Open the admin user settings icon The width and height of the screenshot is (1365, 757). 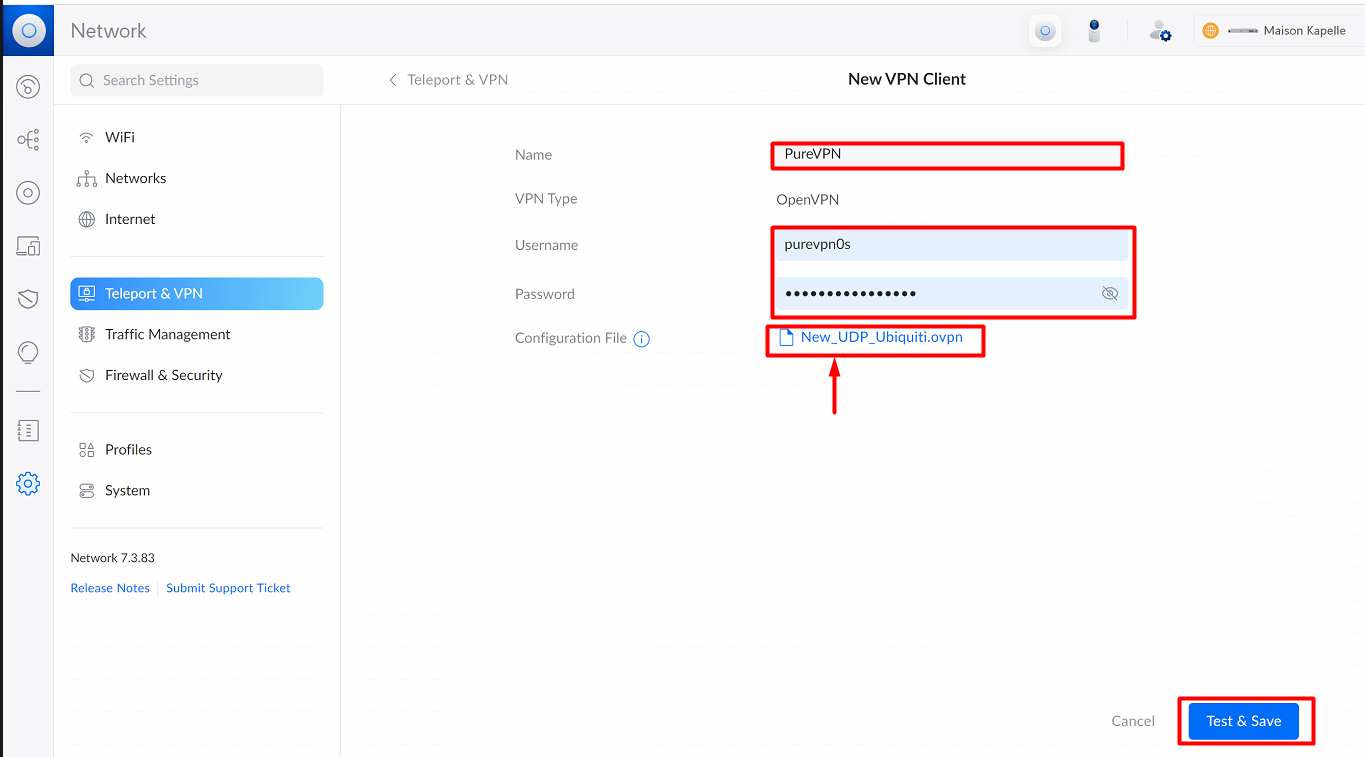tap(1160, 31)
